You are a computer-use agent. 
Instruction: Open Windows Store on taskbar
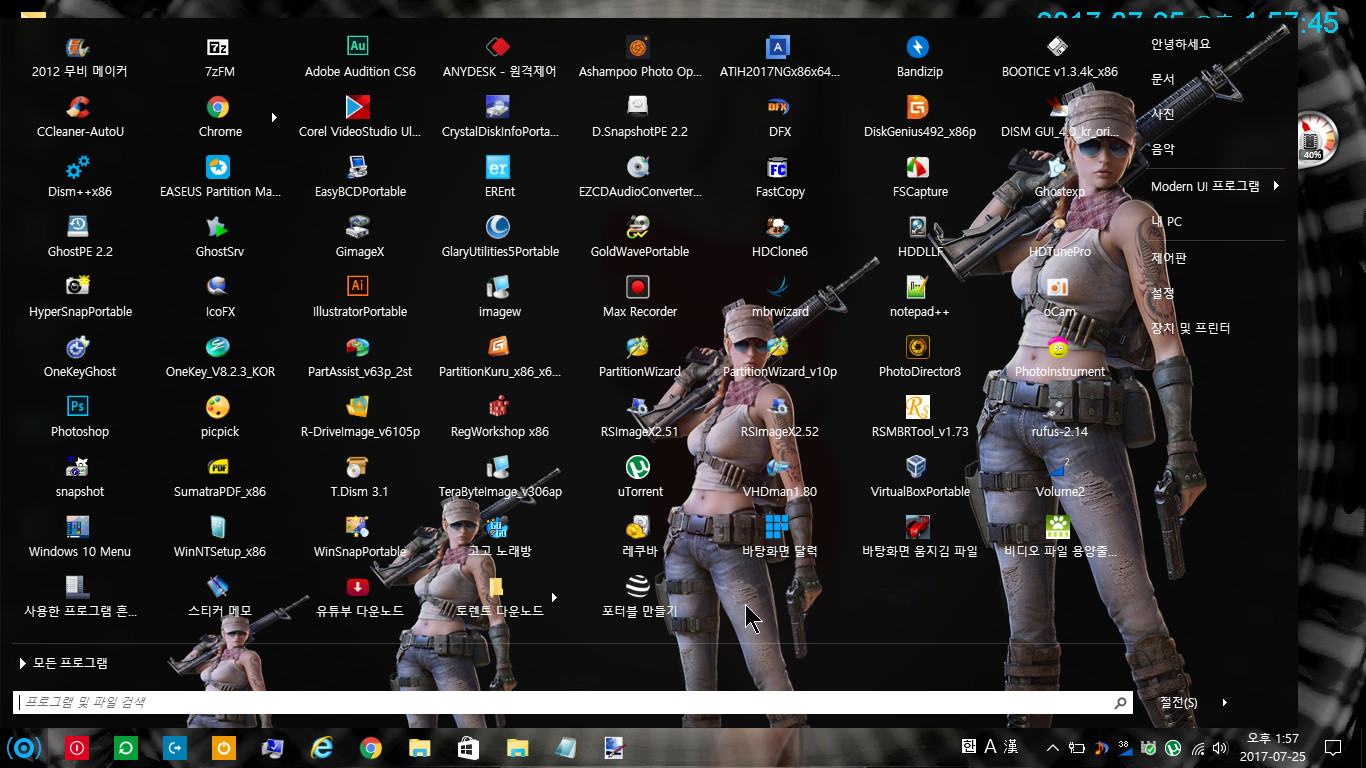coord(468,747)
